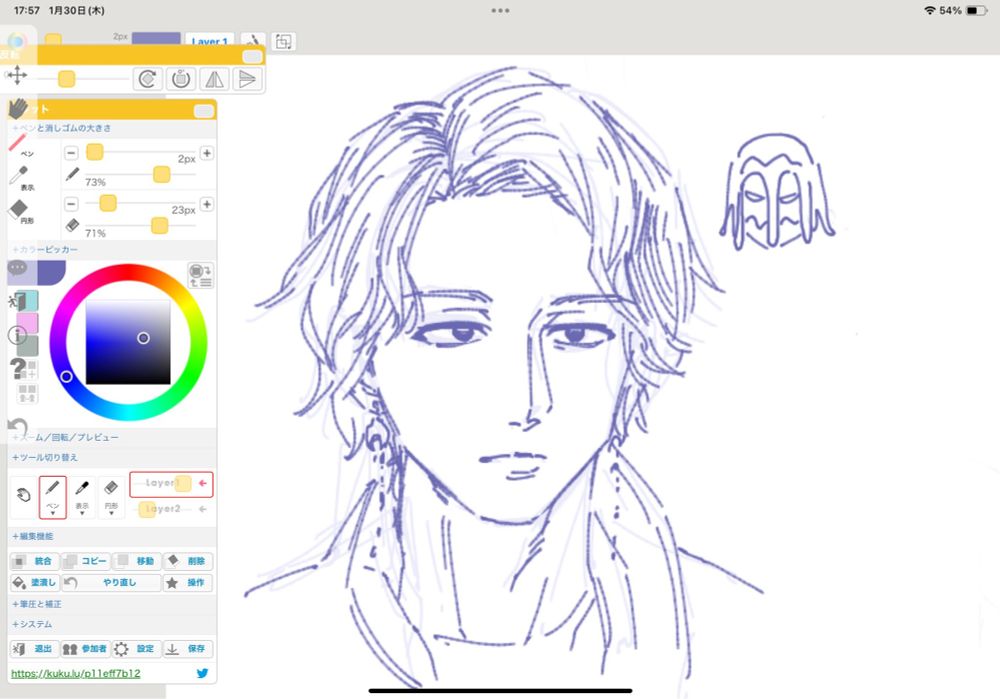The image size is (1000, 699).
Task: Open the help question mark icon
Action: [x=18, y=369]
